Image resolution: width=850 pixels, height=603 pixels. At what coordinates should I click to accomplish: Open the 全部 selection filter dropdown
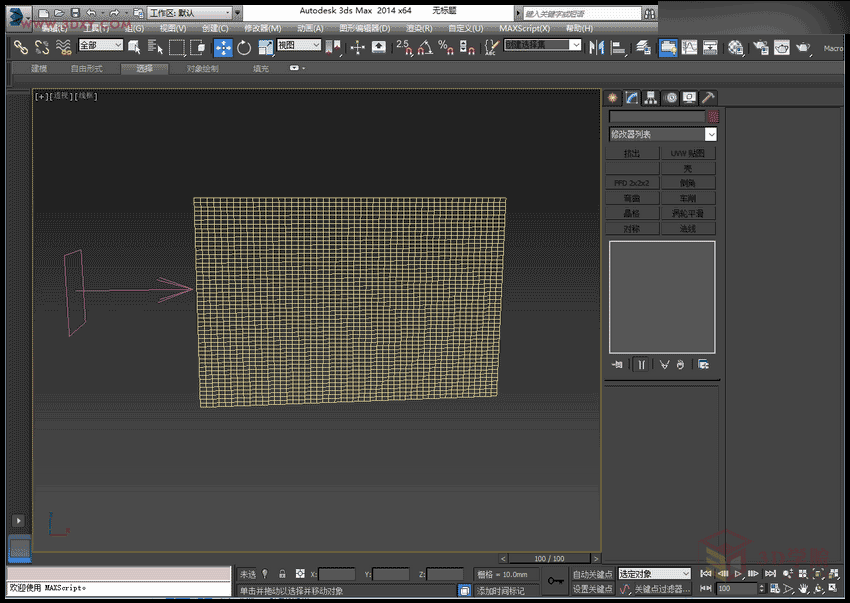pyautogui.click(x=100, y=46)
